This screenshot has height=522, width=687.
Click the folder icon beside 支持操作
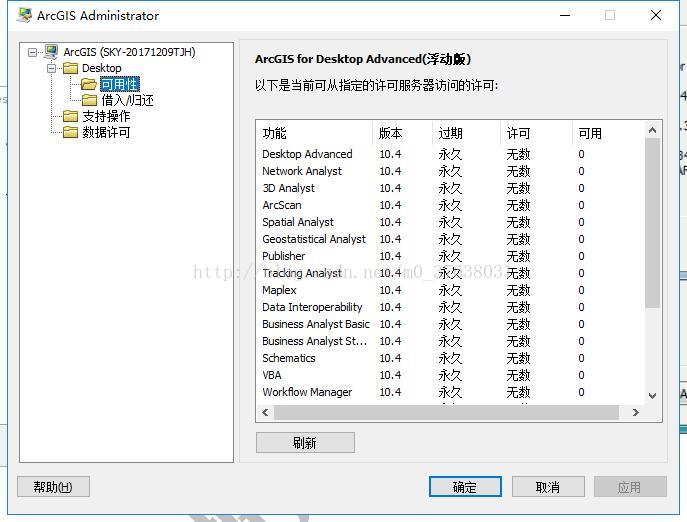pyautogui.click(x=71, y=116)
